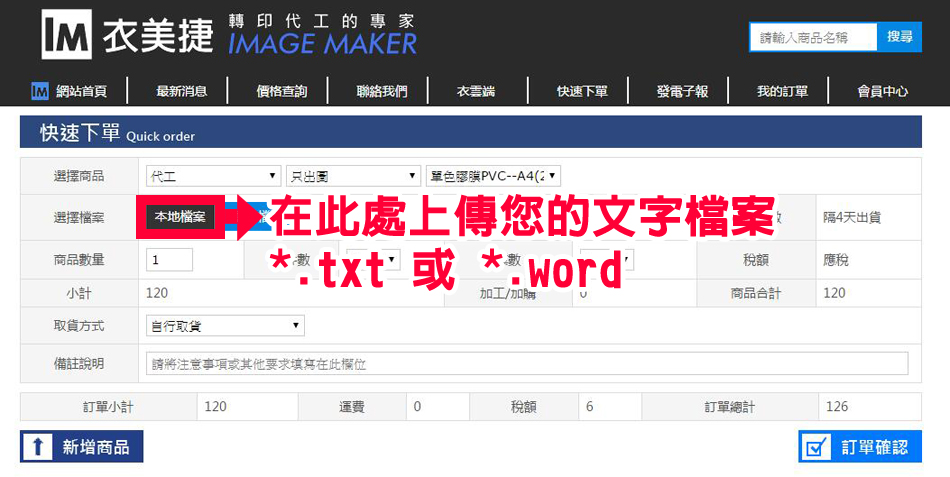950x477 pixels.
Task: Open the 最新消息 menu item
Action: click(182, 91)
